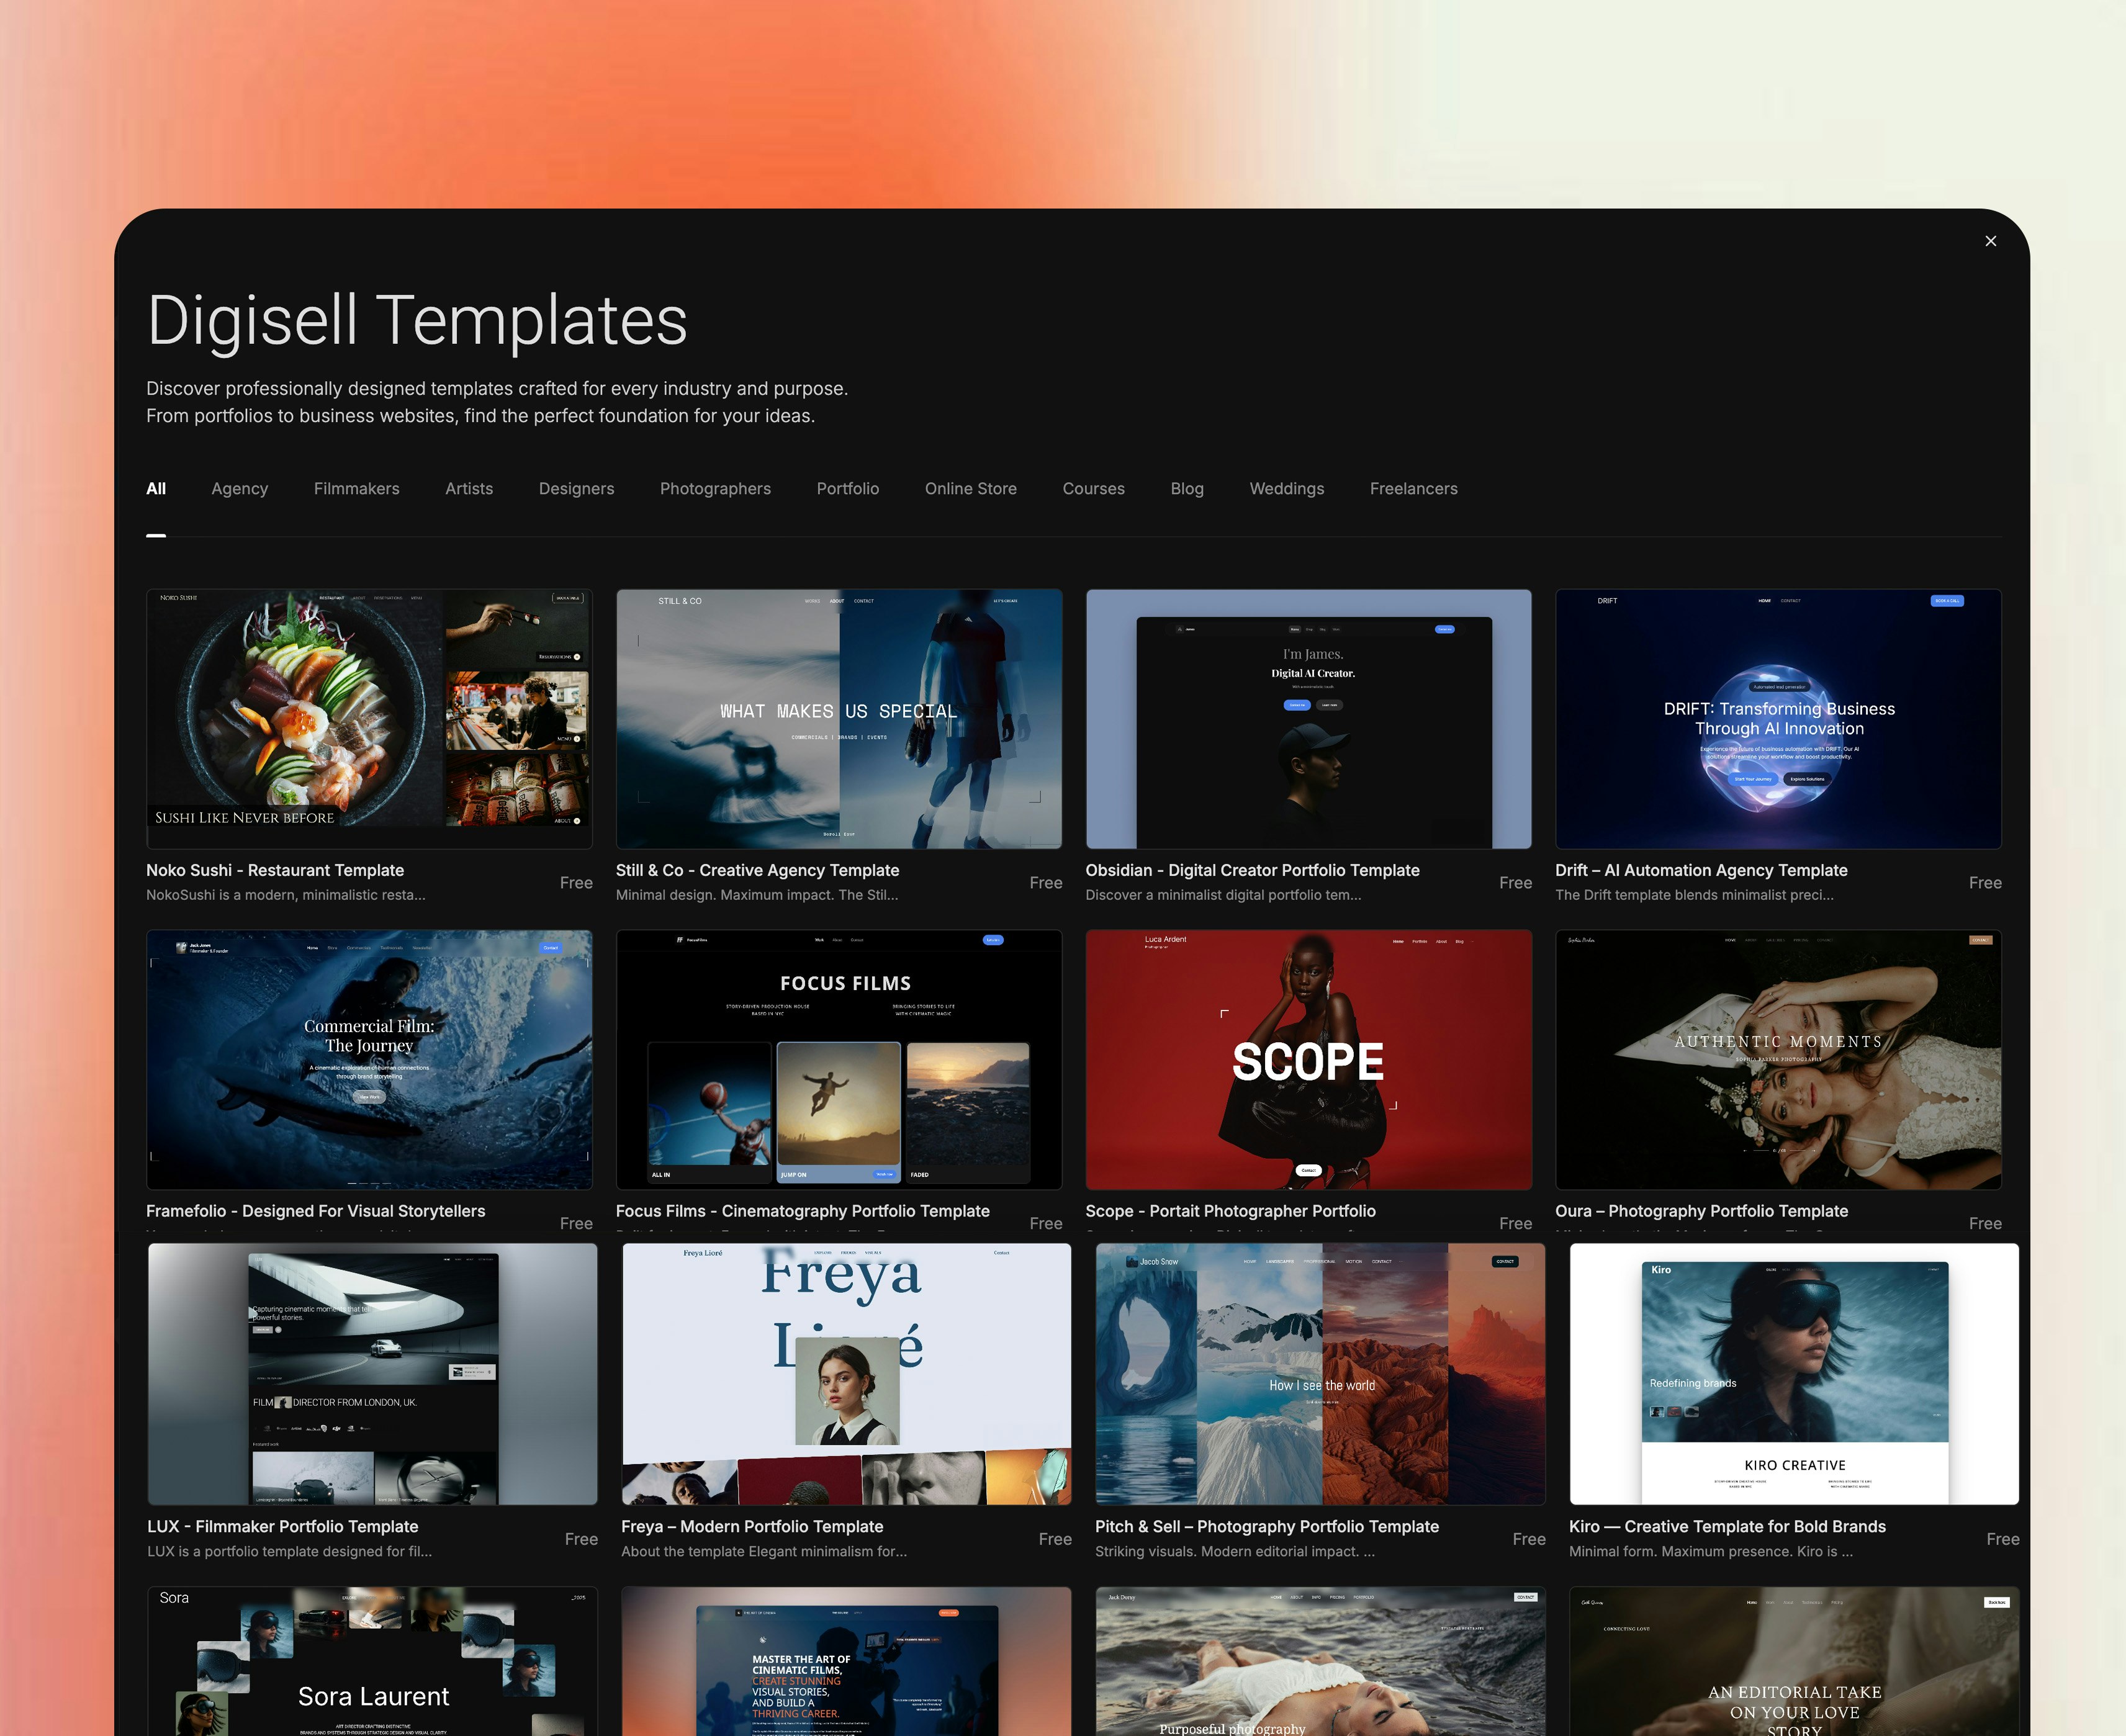
Task: Open the Blog templates section
Action: [1187, 488]
